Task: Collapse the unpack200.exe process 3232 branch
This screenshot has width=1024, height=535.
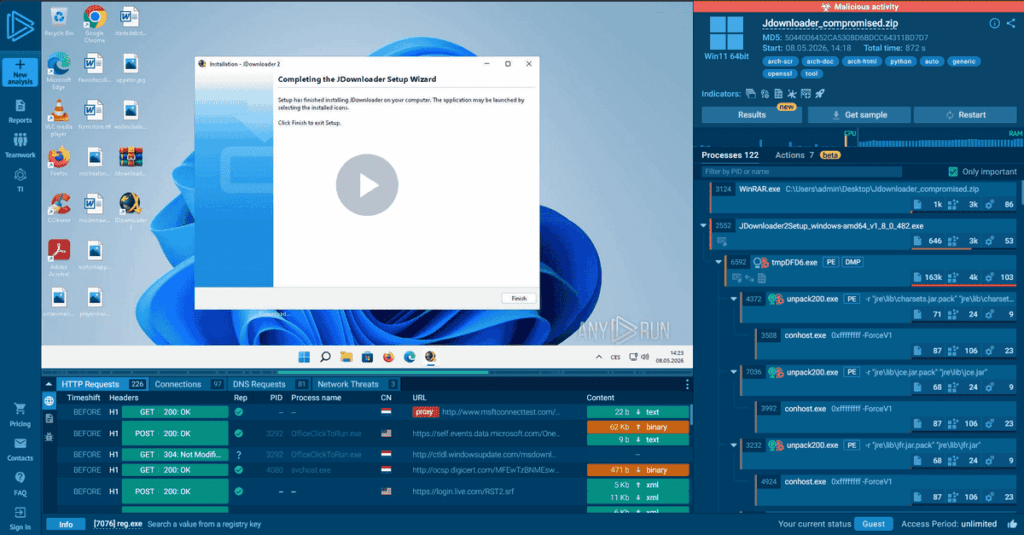Action: [x=733, y=446]
